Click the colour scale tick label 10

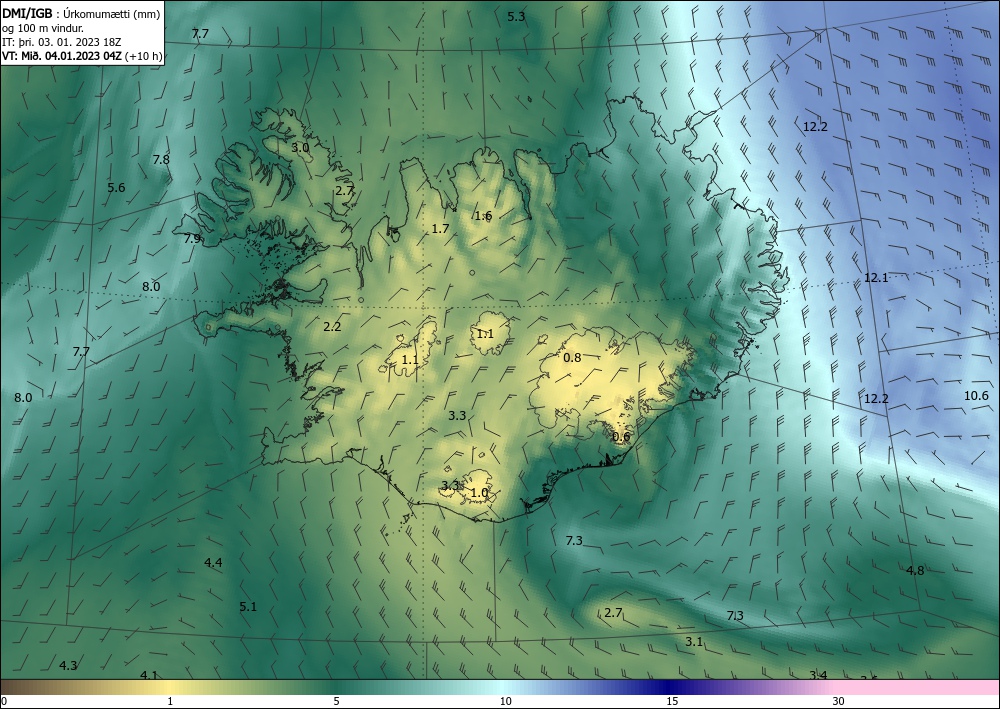[x=506, y=701]
